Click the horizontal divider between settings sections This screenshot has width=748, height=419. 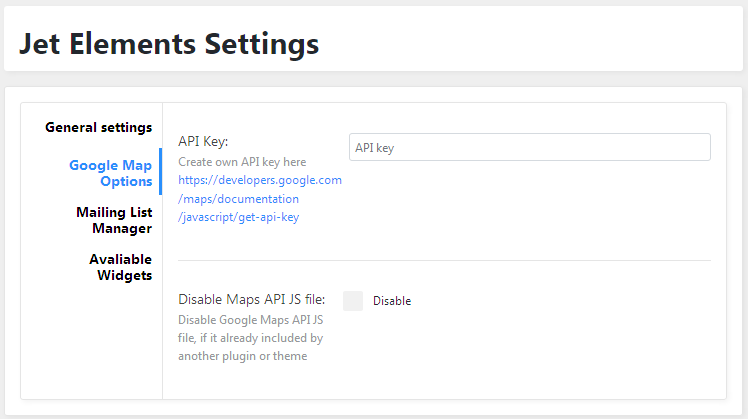coord(444,261)
